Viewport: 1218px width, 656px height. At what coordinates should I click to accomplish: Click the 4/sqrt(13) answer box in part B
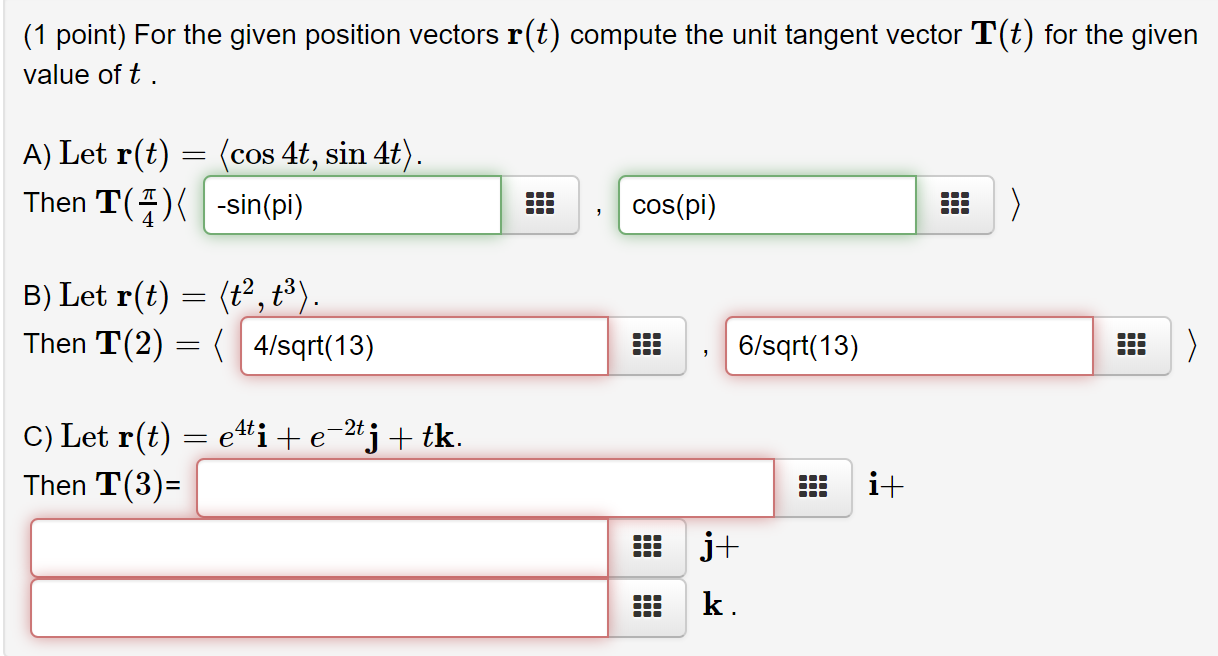point(422,346)
